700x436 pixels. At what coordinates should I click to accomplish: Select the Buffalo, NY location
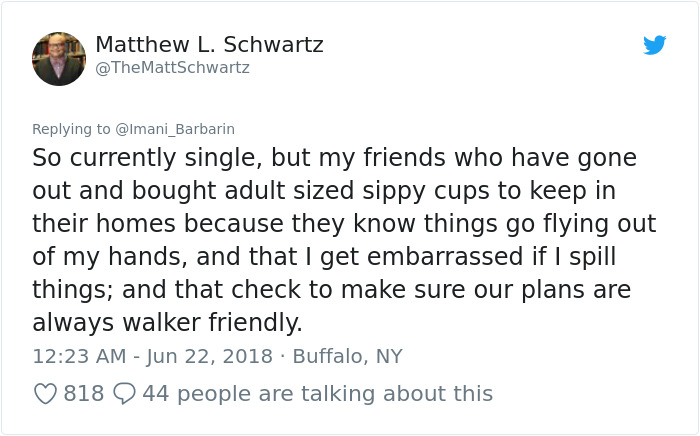click(x=347, y=356)
